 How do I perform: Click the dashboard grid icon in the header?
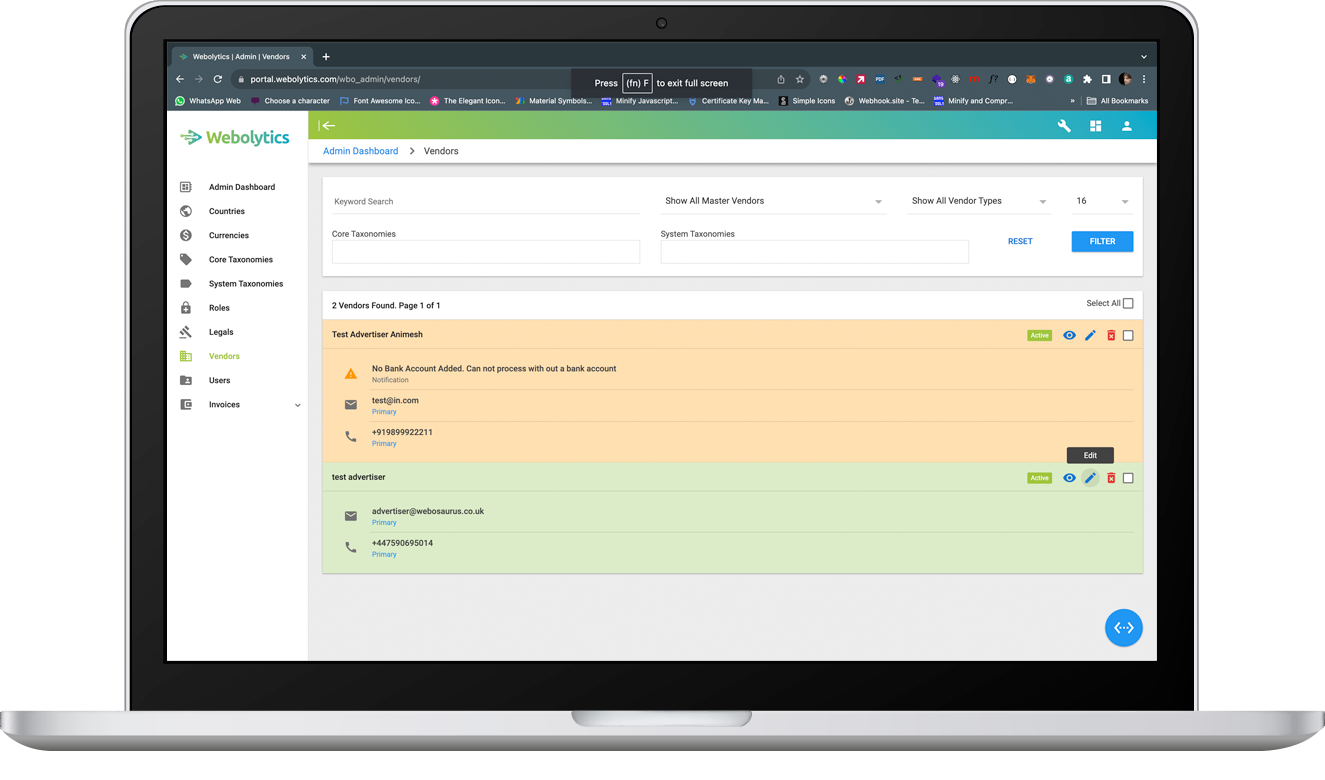pyautogui.click(x=1095, y=126)
